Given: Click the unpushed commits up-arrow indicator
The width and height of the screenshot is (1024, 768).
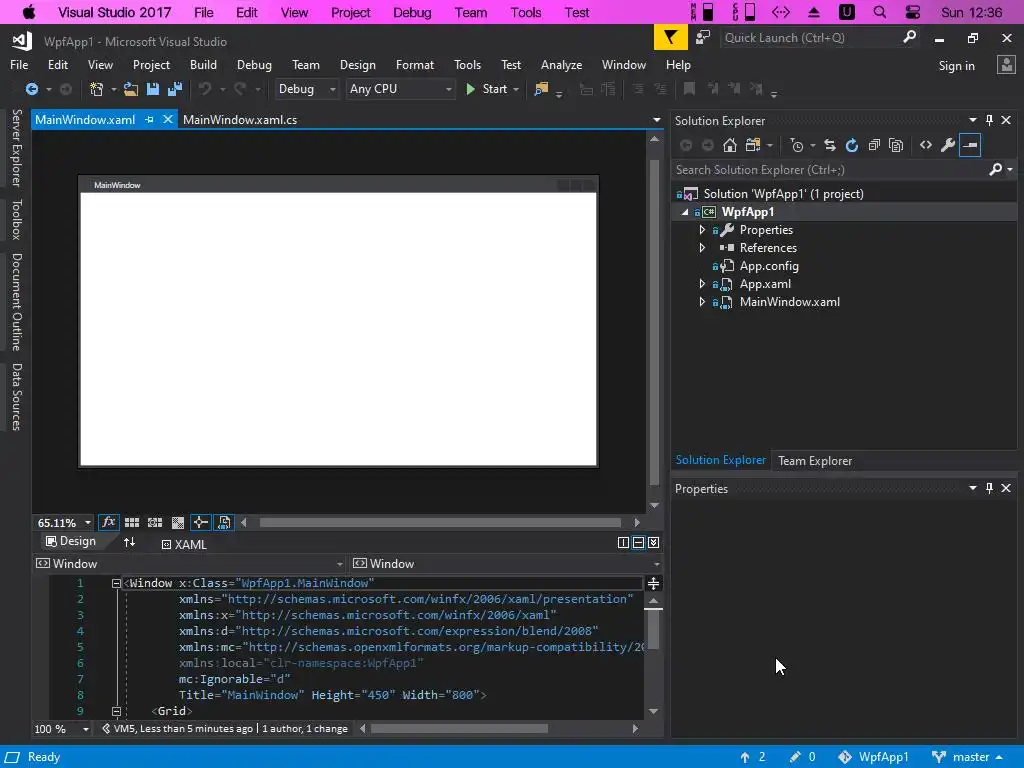Looking at the screenshot, I should [752, 757].
